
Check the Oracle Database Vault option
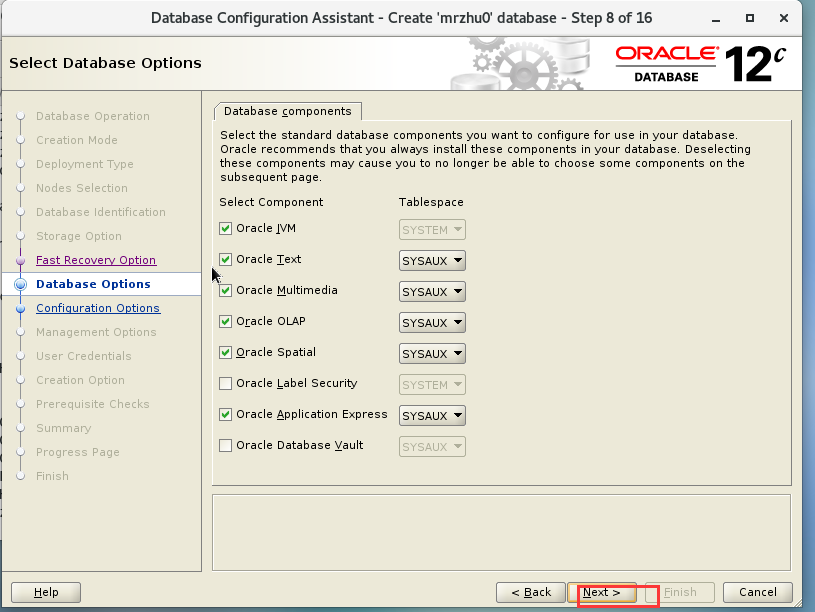[225, 446]
